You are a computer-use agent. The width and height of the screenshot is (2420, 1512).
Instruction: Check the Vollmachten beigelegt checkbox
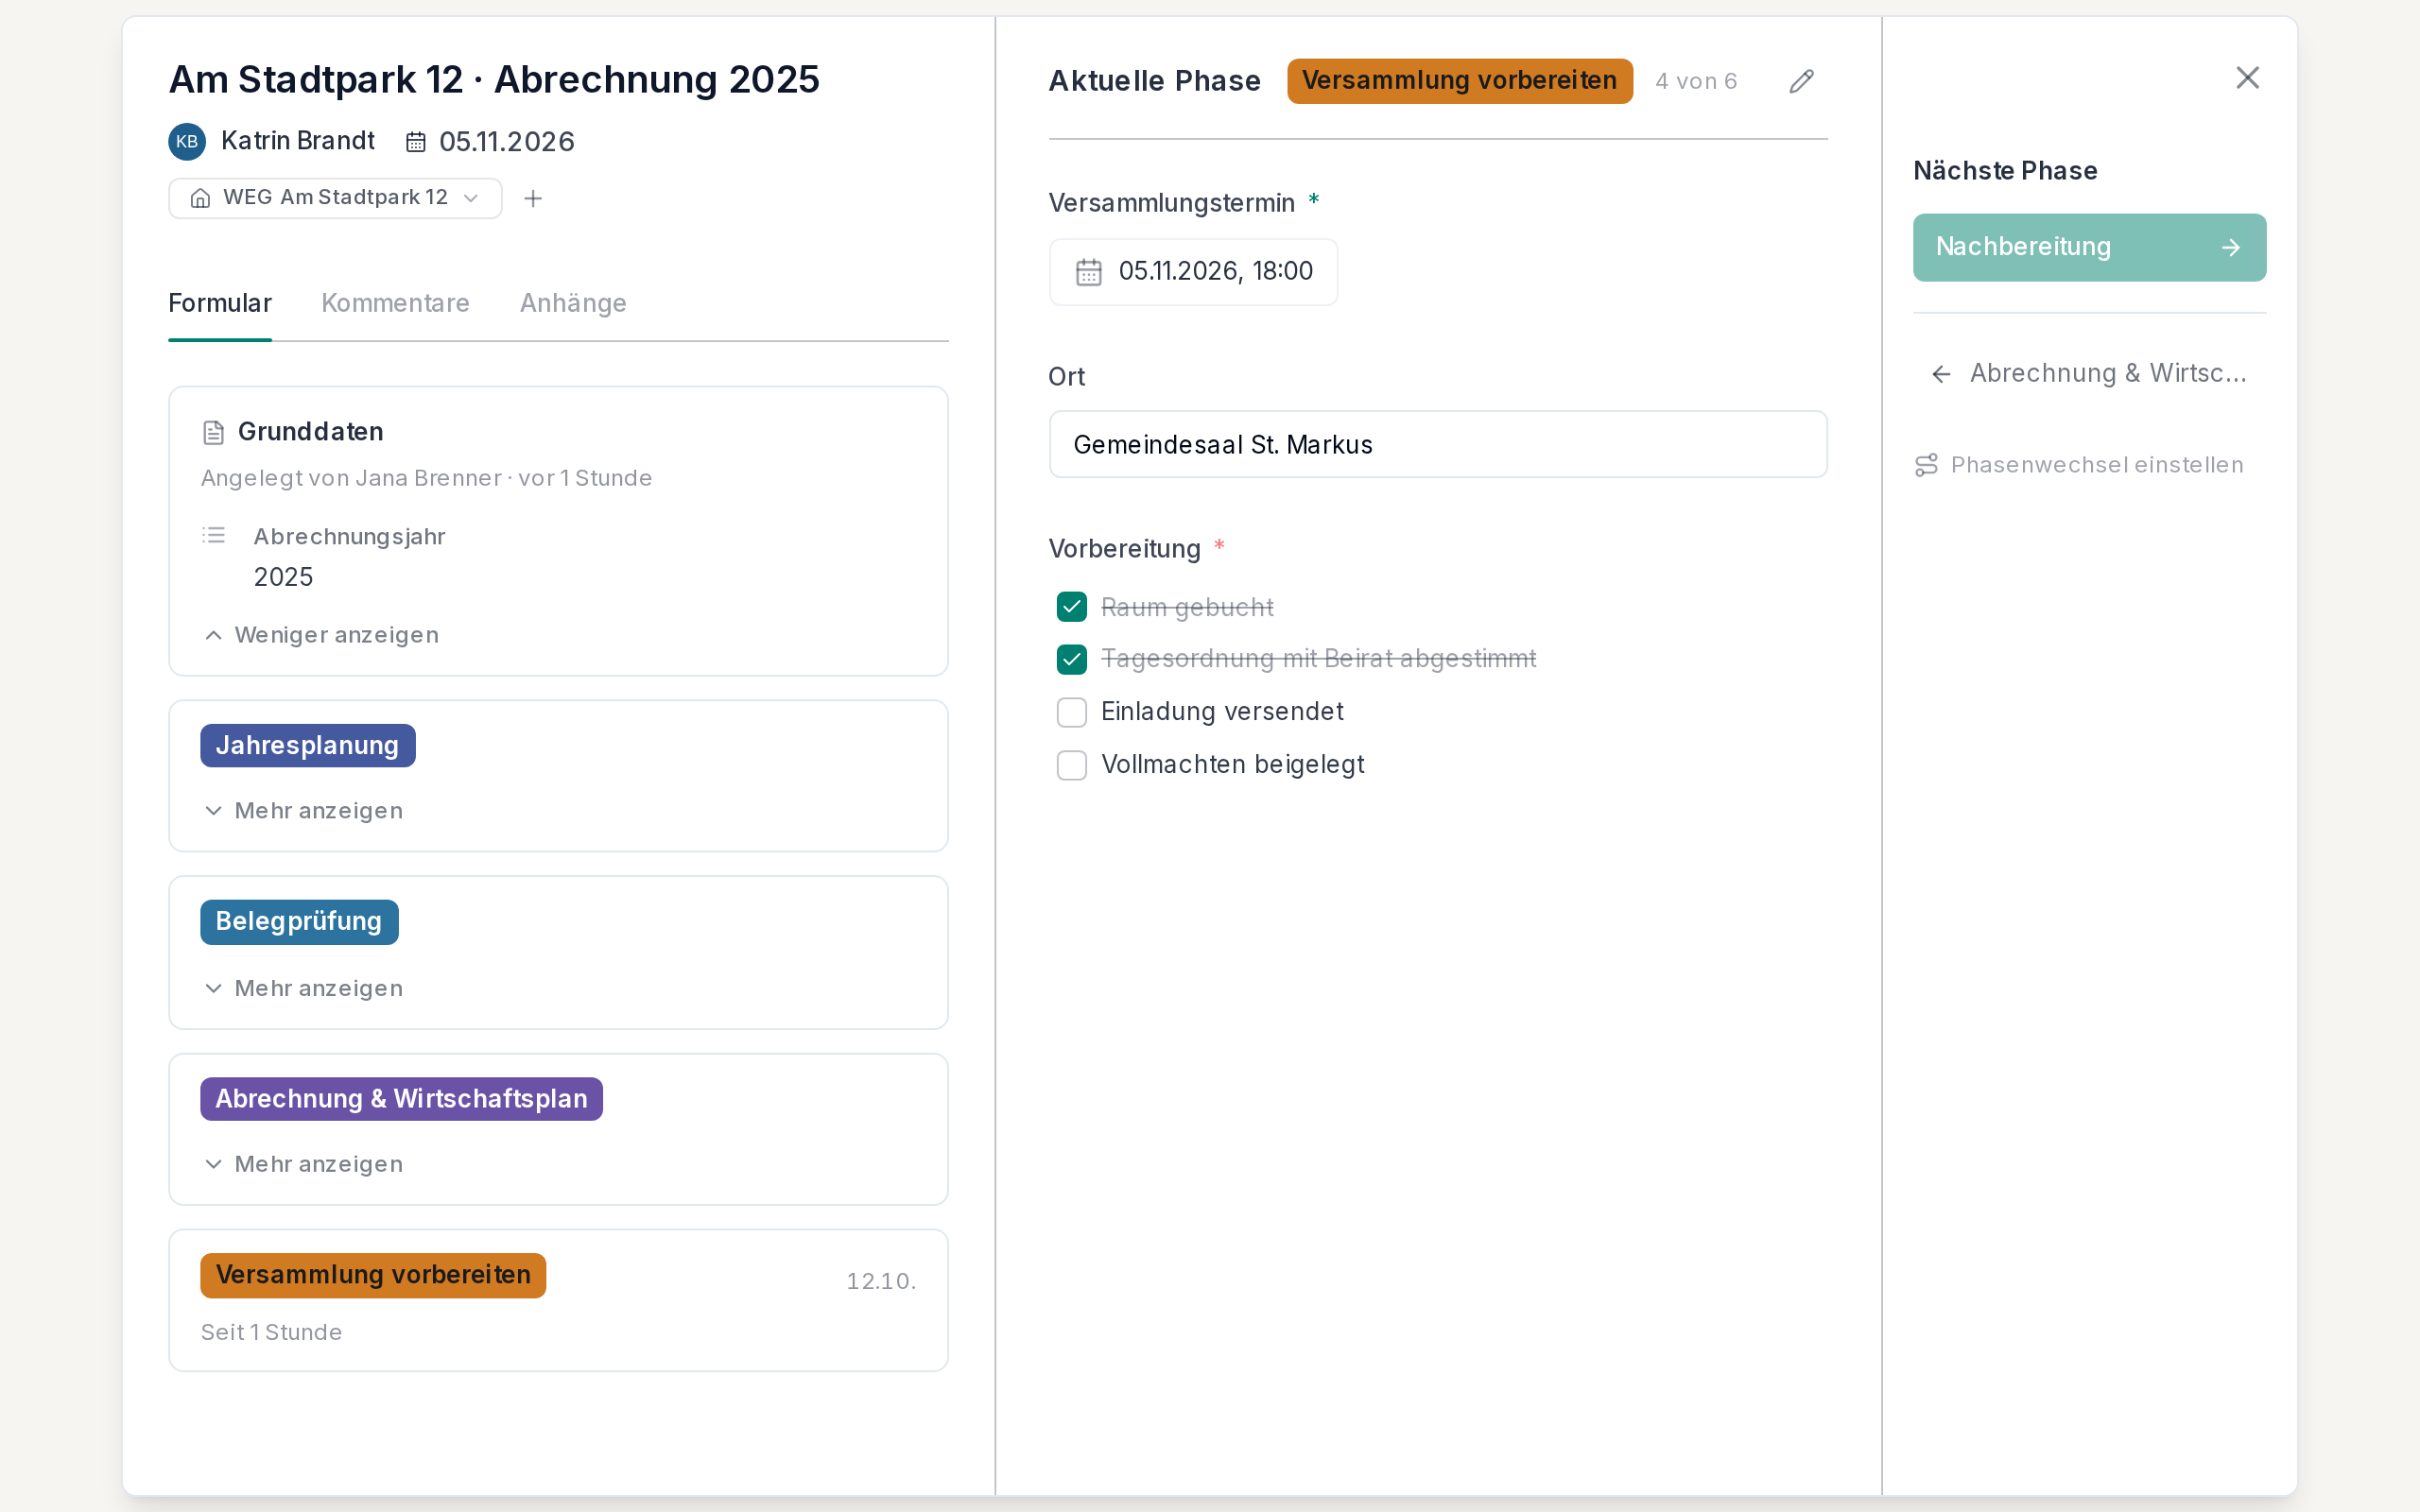1071,765
